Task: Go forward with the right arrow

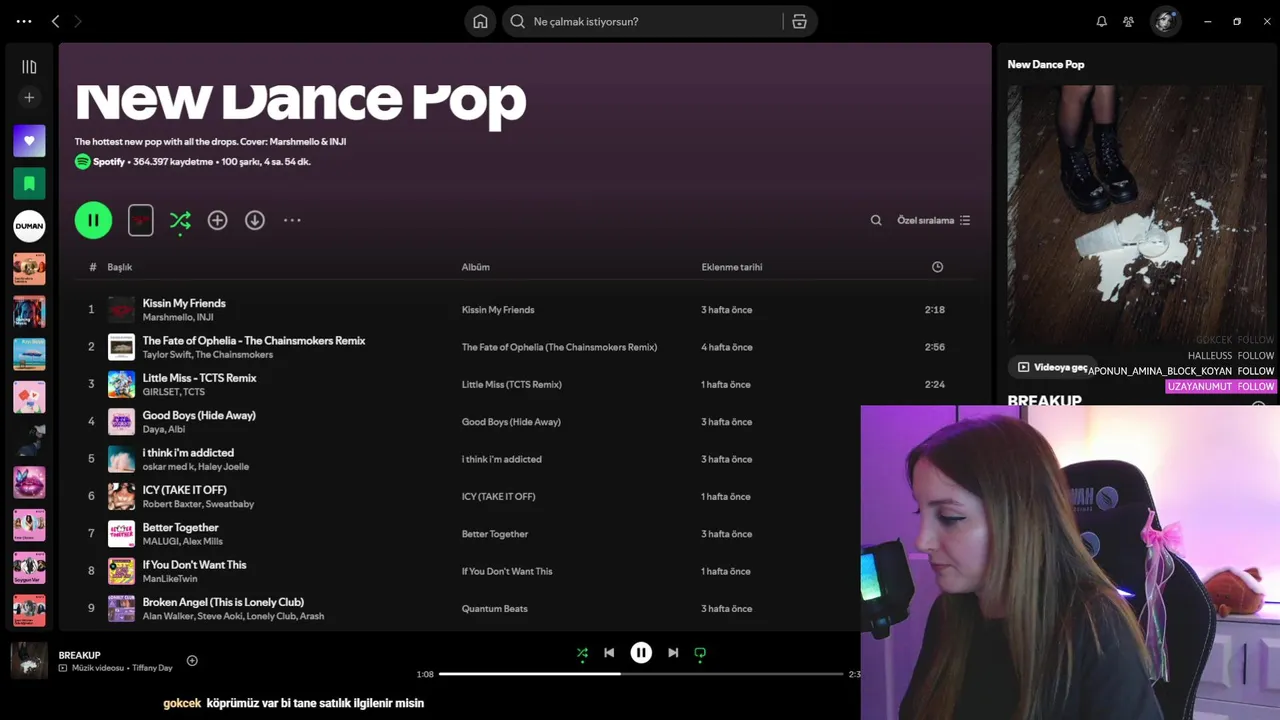Action: (x=78, y=21)
